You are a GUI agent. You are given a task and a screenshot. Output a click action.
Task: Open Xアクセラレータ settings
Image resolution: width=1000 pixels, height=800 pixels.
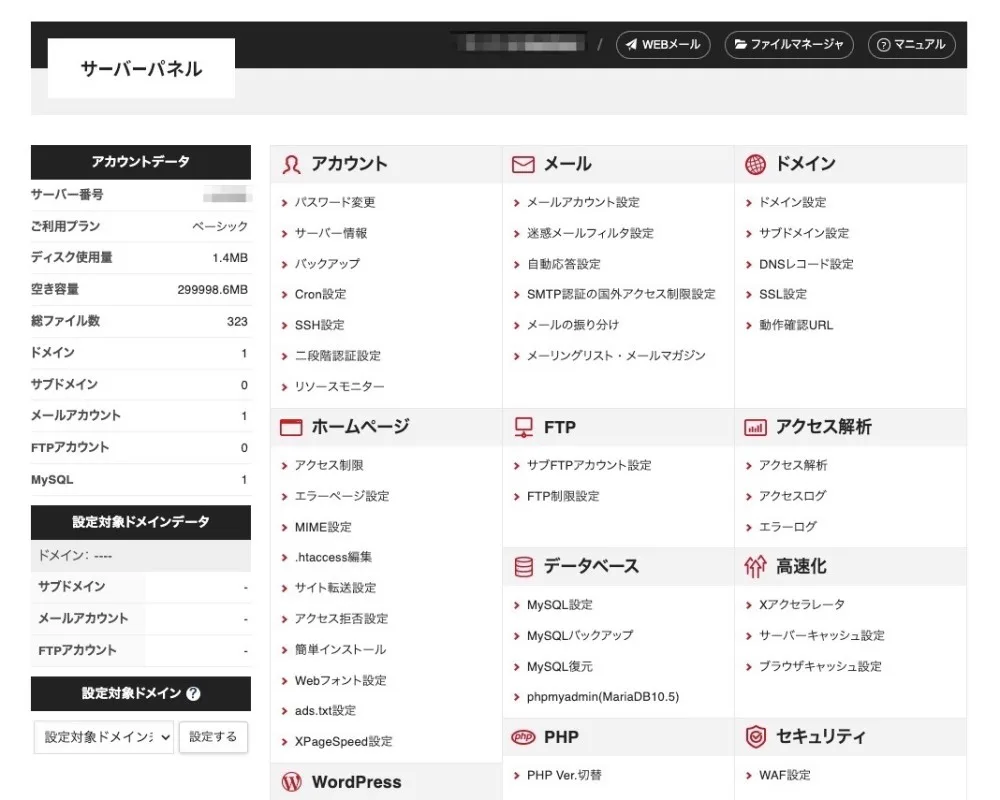[x=802, y=604]
